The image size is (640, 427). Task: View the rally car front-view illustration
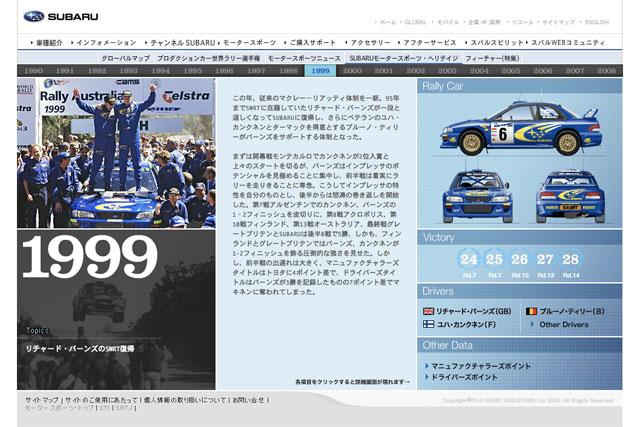click(468, 196)
